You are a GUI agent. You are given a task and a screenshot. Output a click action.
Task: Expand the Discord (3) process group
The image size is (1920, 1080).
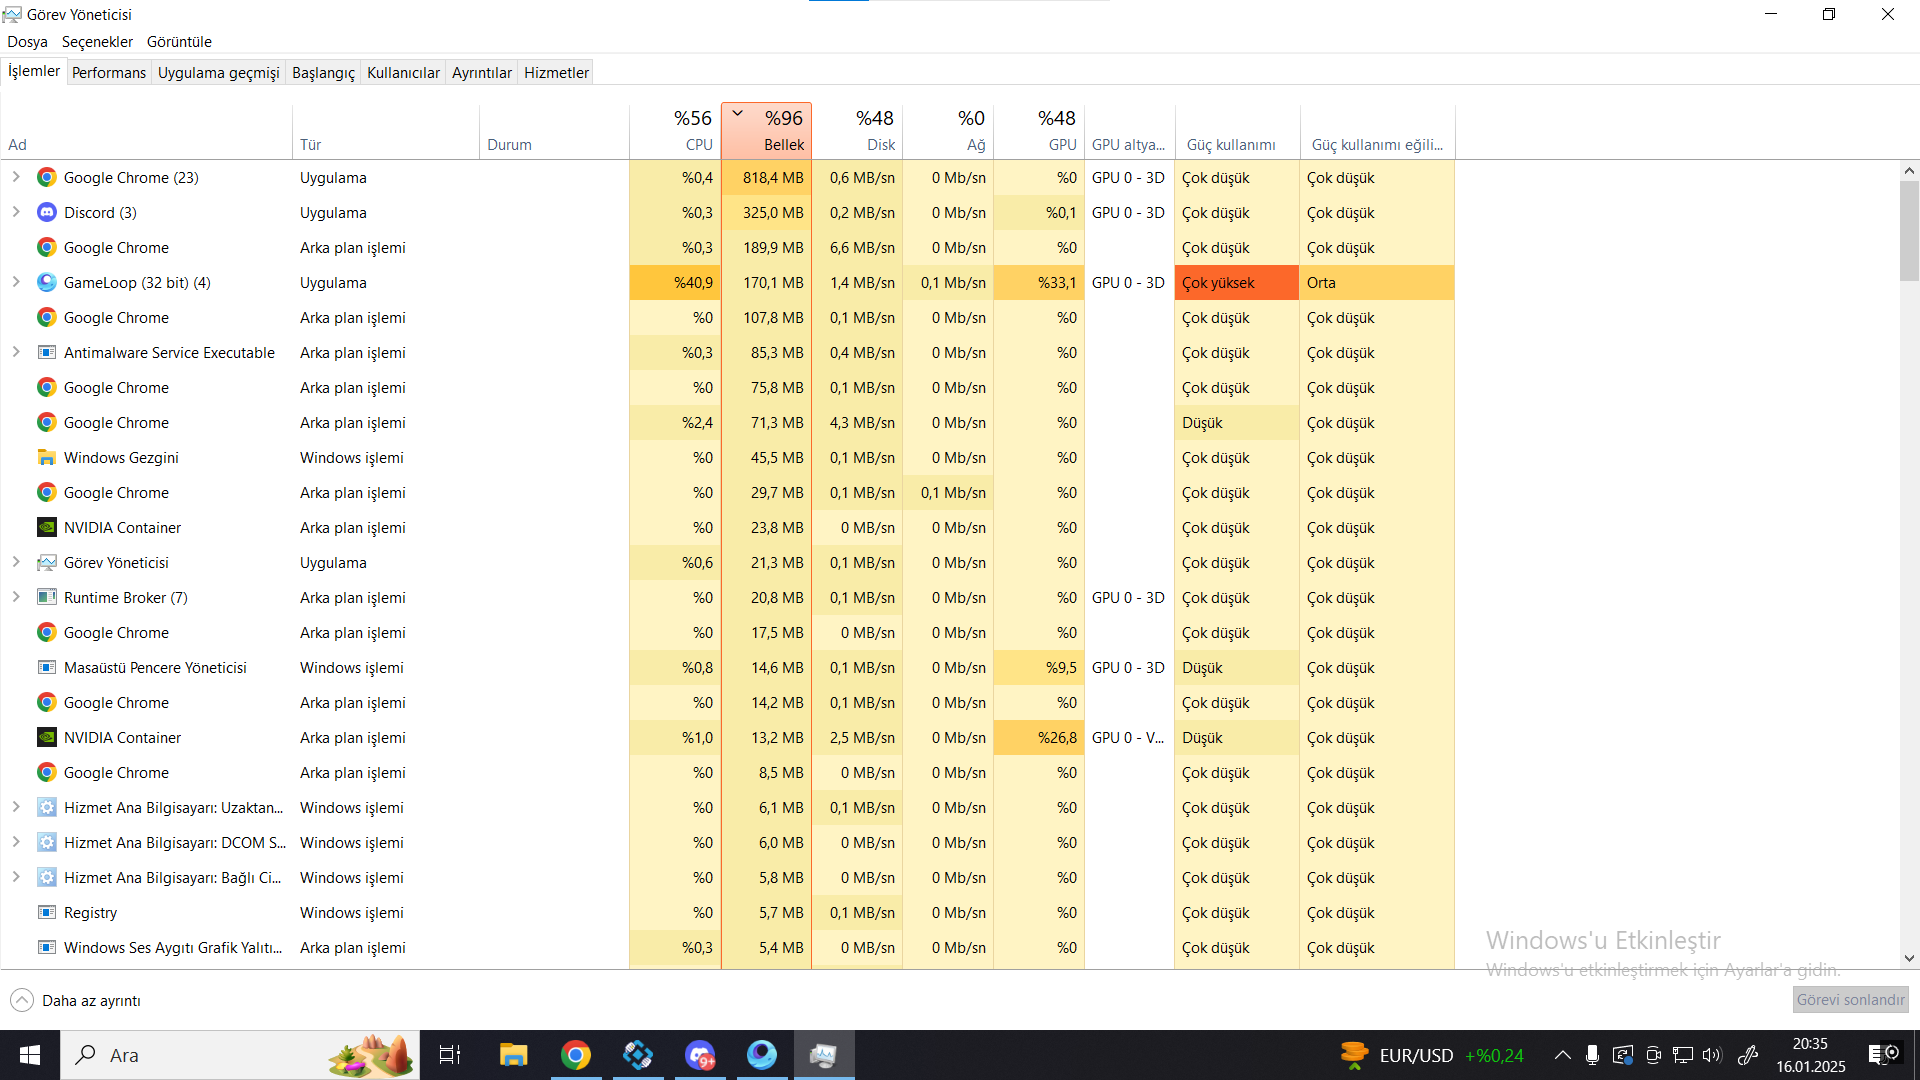pos(16,212)
